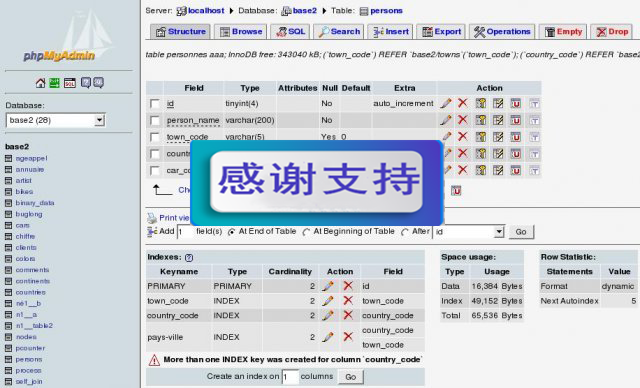Set id field as Primary key icon
This screenshot has height=388, width=640.
click(481, 103)
